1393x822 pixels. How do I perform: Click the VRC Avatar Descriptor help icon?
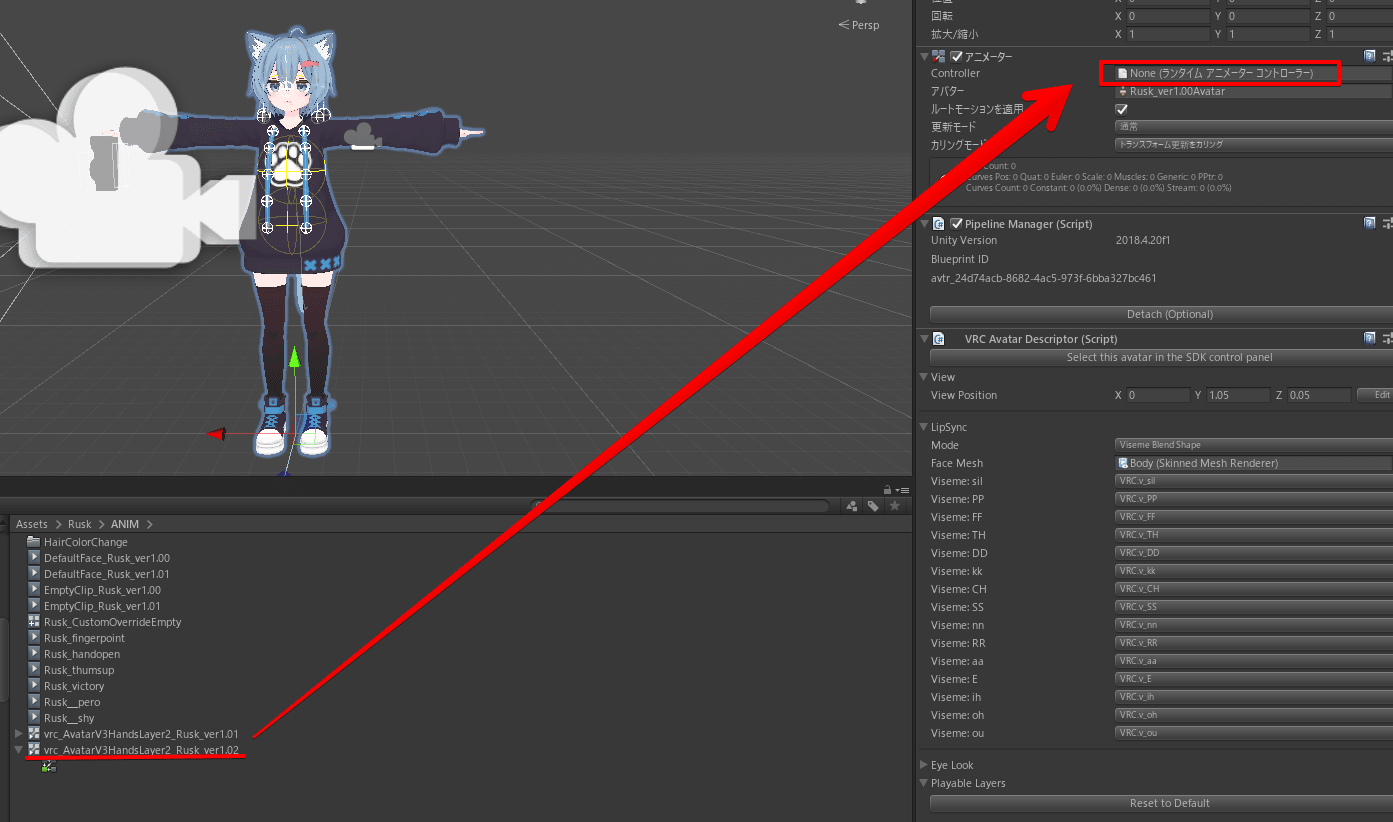1369,339
